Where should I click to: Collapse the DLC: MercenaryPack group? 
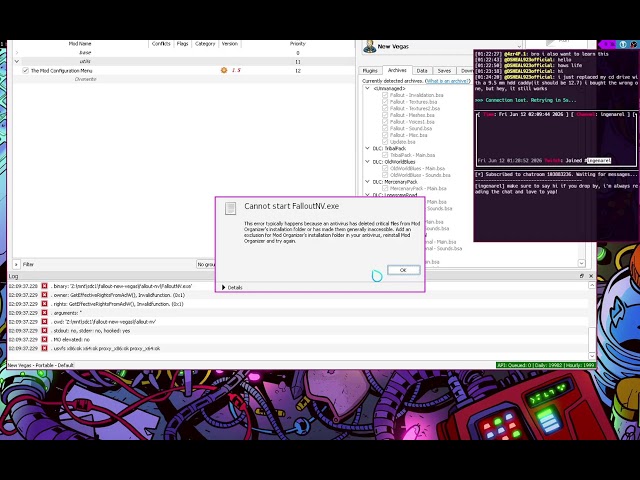tap(367, 182)
